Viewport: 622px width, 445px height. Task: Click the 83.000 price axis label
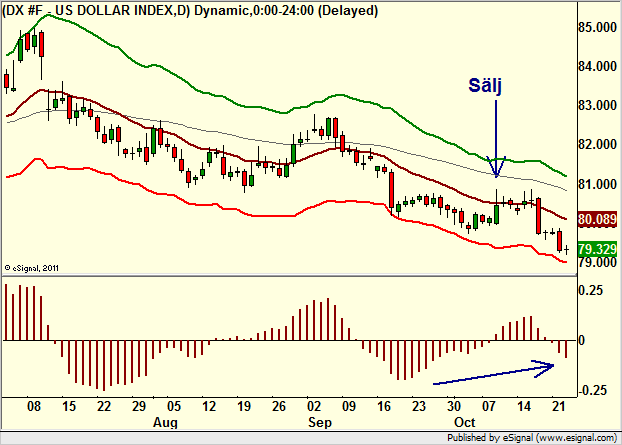tap(597, 106)
